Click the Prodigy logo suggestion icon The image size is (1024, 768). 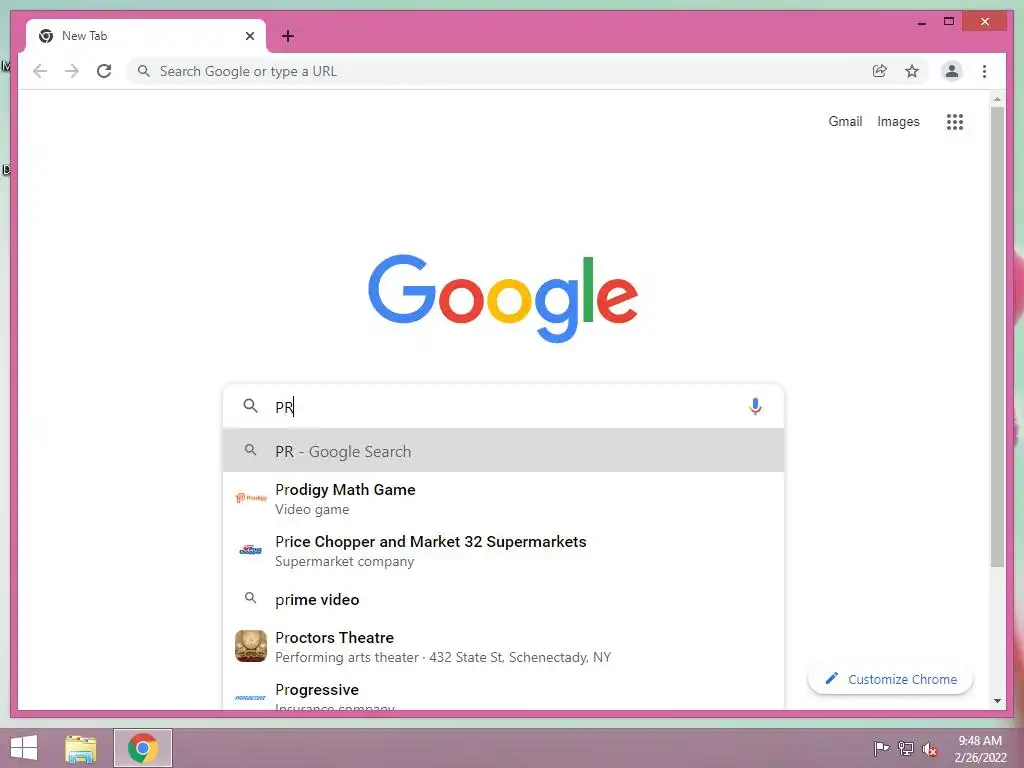pyautogui.click(x=251, y=498)
